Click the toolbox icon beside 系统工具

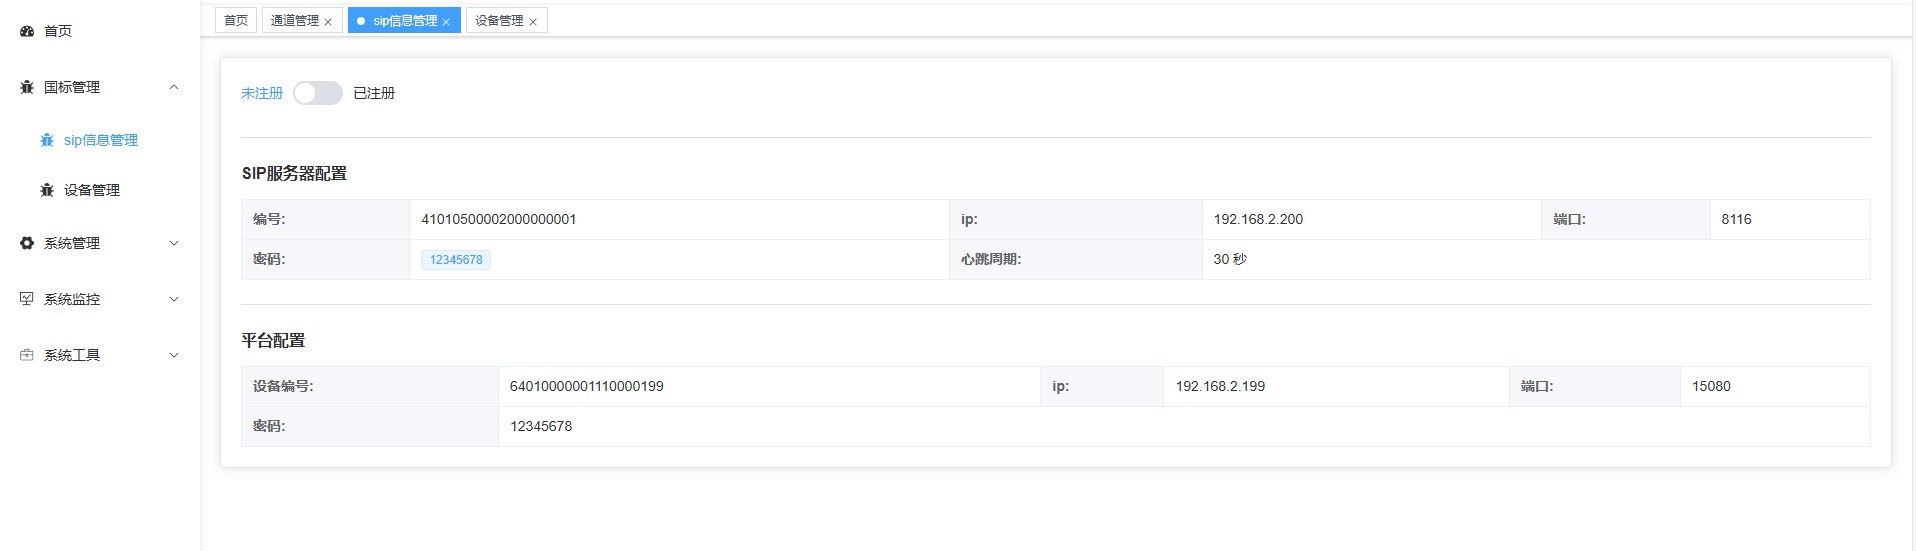tap(27, 355)
